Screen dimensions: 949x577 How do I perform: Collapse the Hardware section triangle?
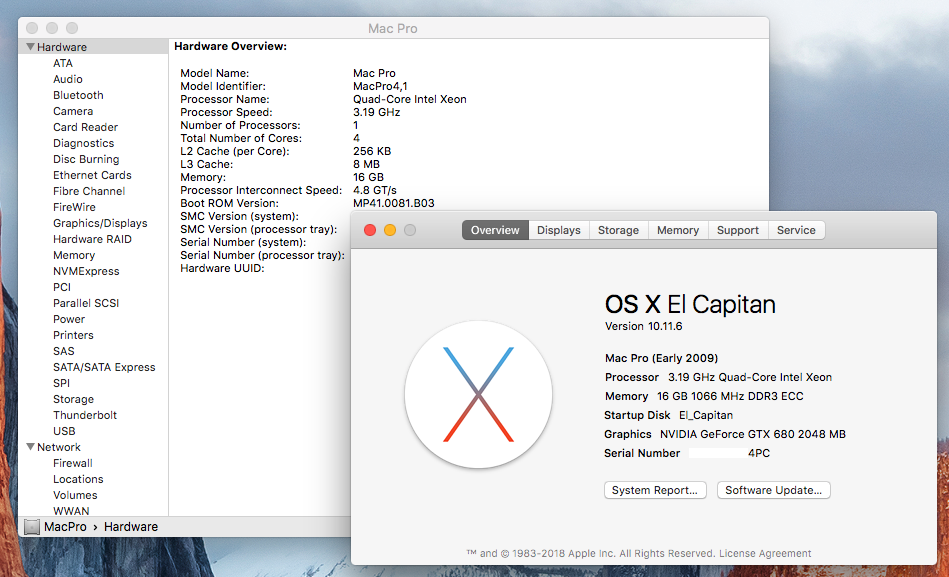30,47
